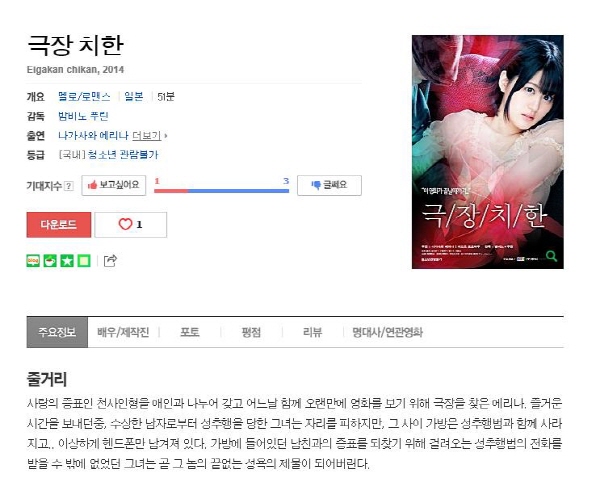Open the 리뷰 tab
This screenshot has width=600, height=488.
[x=312, y=332]
